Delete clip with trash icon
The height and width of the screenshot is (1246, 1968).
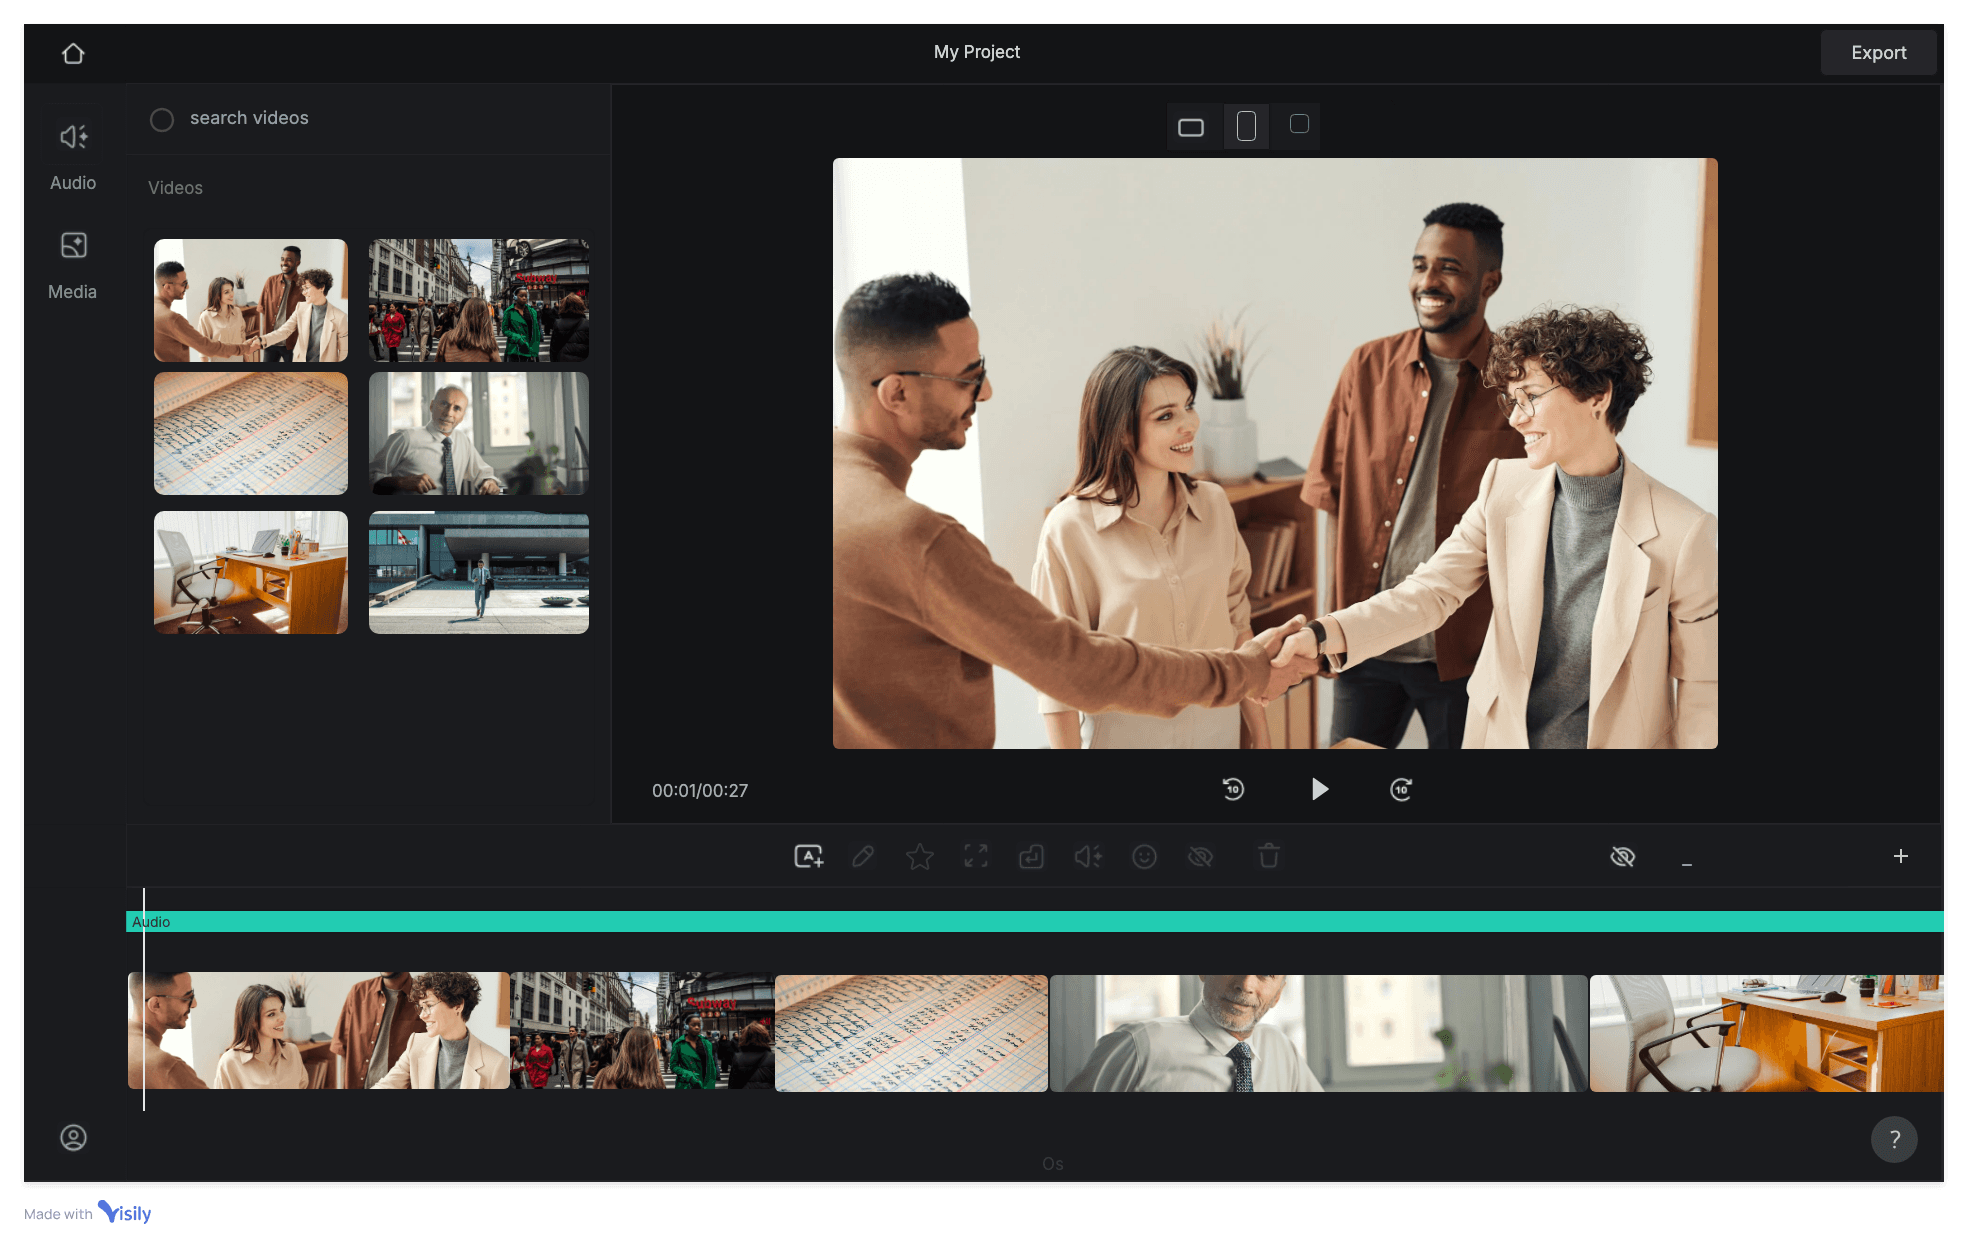tap(1268, 856)
